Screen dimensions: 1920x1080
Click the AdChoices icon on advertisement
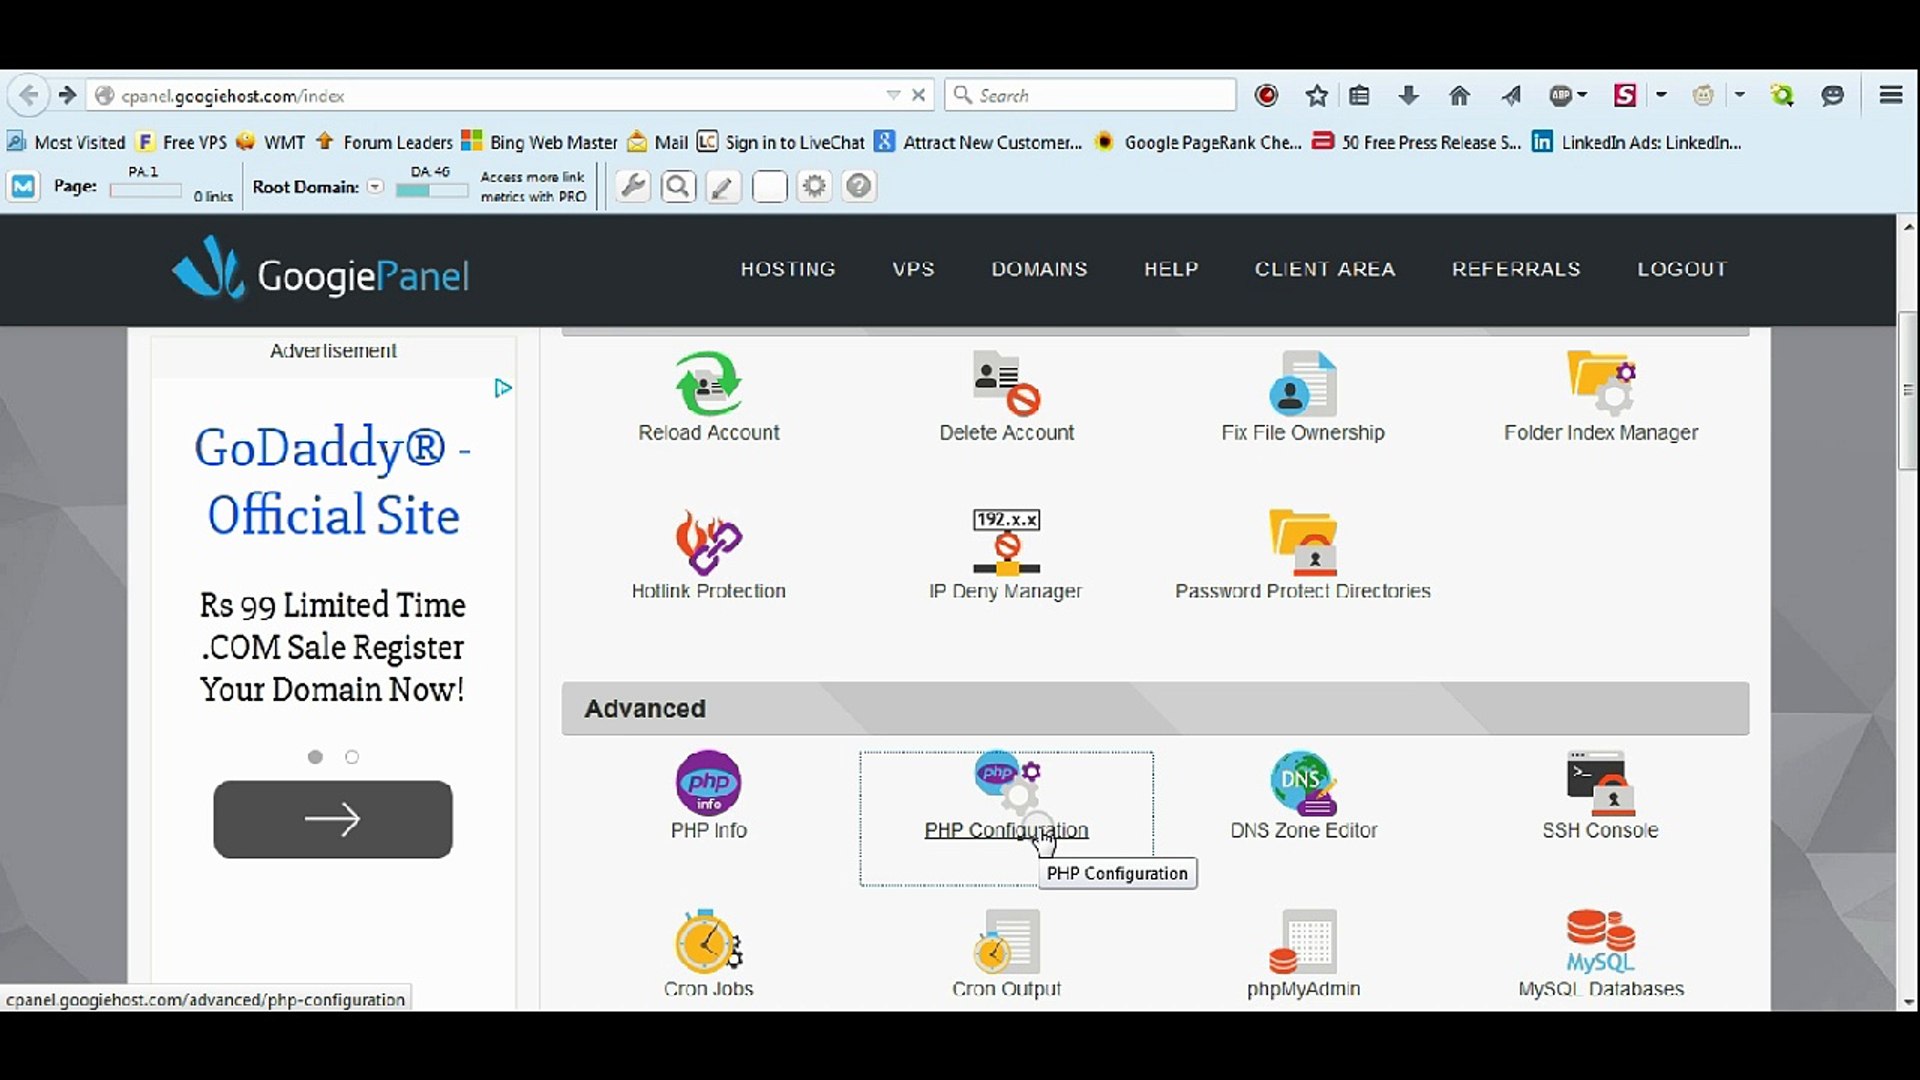pyautogui.click(x=503, y=388)
